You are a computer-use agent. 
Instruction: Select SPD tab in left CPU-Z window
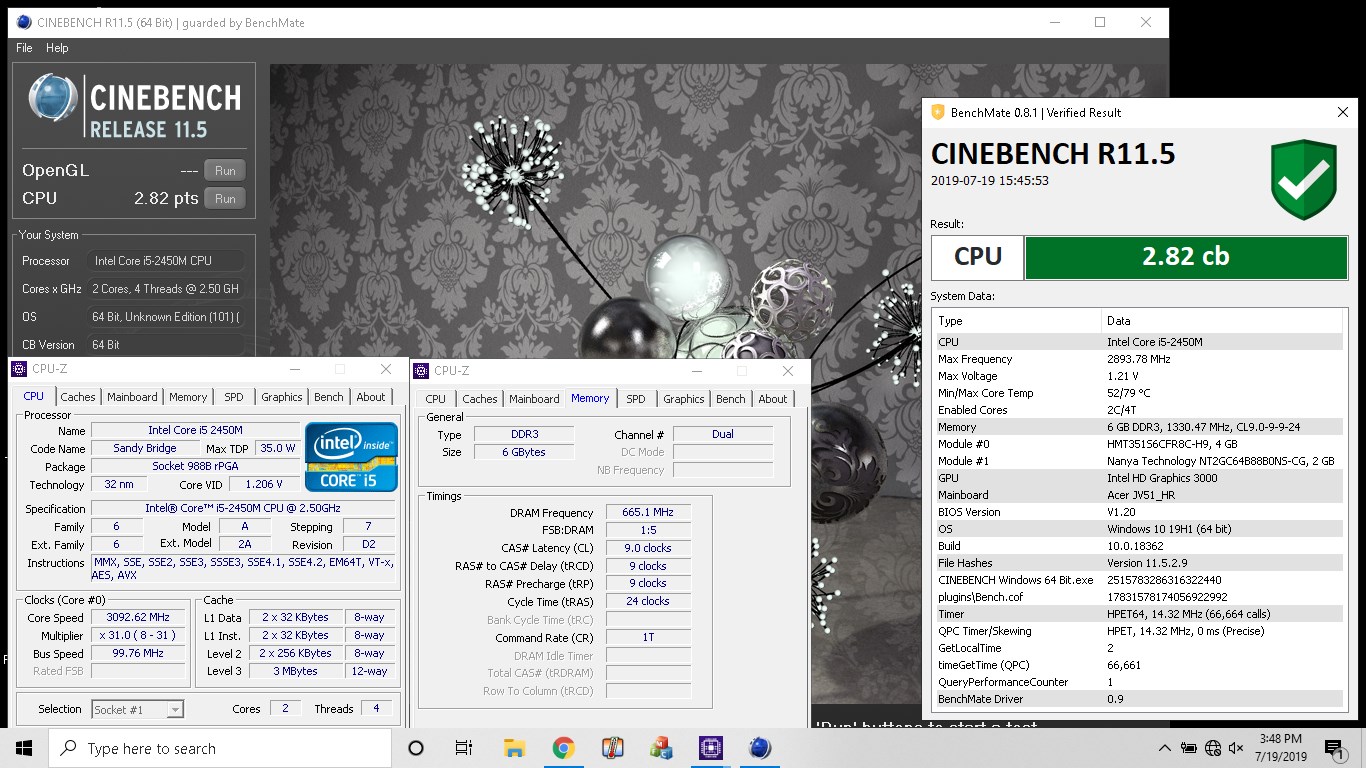coord(234,397)
